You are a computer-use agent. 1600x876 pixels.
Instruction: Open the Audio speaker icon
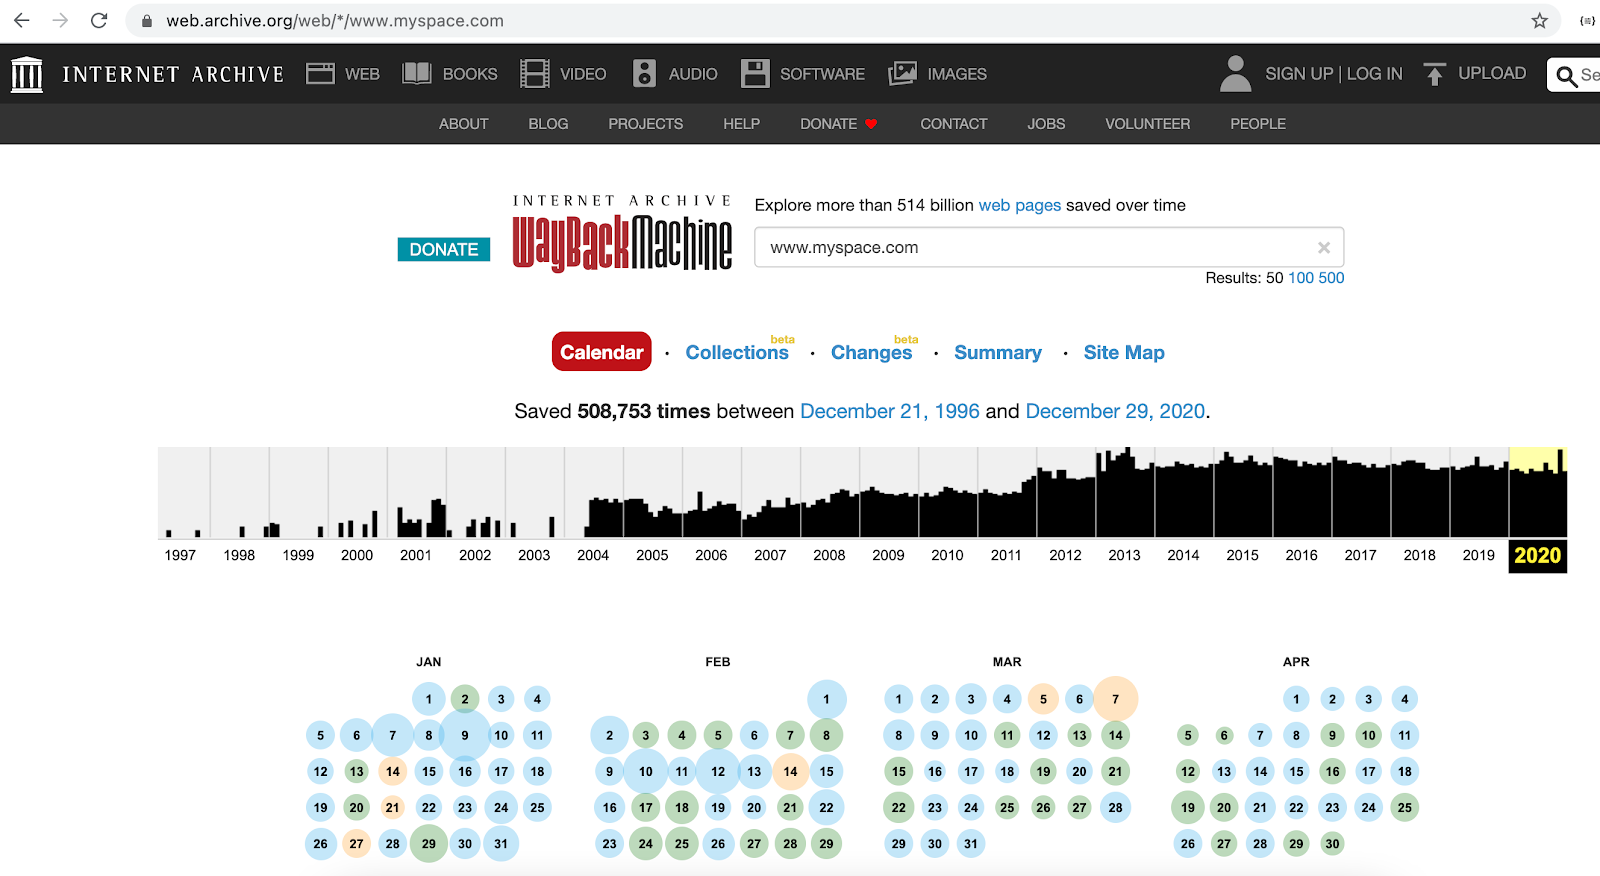click(645, 74)
